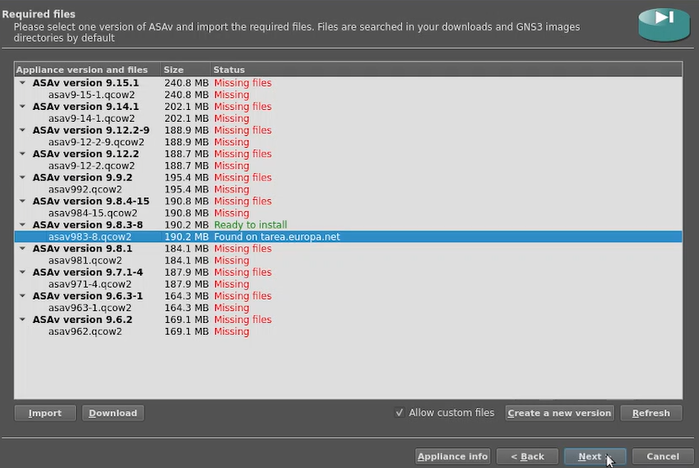The width and height of the screenshot is (699, 468).
Task: Open Appliance info
Action: (x=452, y=456)
